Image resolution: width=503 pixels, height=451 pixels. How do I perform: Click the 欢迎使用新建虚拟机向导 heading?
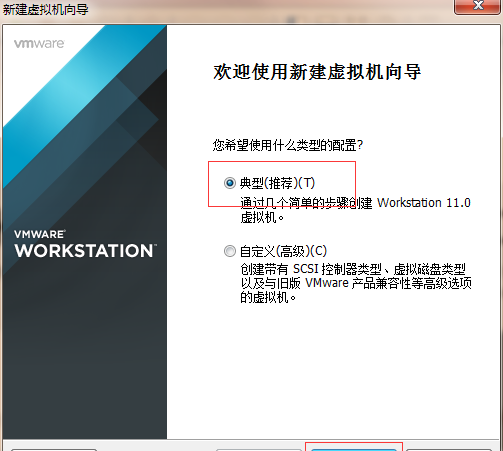pos(317,72)
